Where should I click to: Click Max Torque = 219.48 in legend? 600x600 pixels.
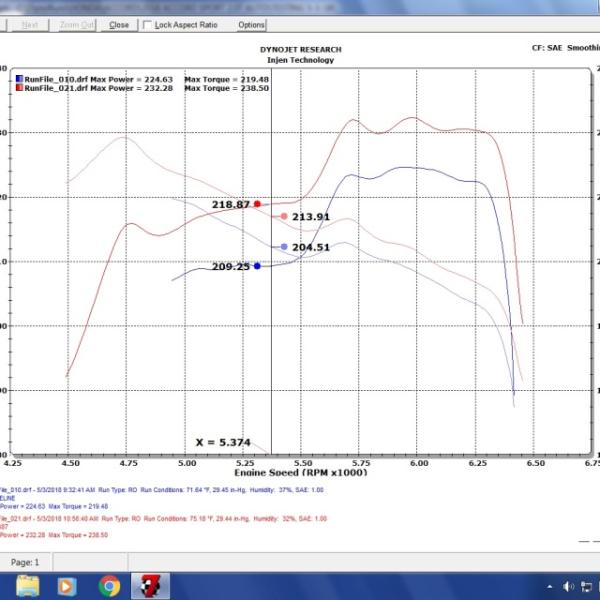pos(227,79)
